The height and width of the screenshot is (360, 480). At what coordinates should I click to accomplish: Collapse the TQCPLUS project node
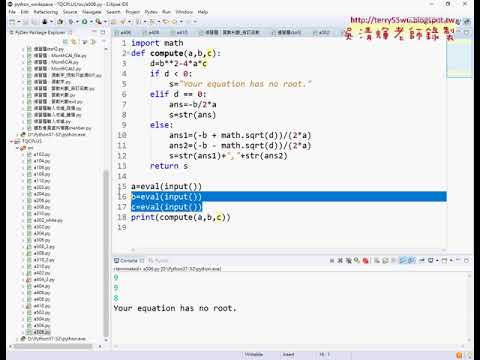click(11, 141)
